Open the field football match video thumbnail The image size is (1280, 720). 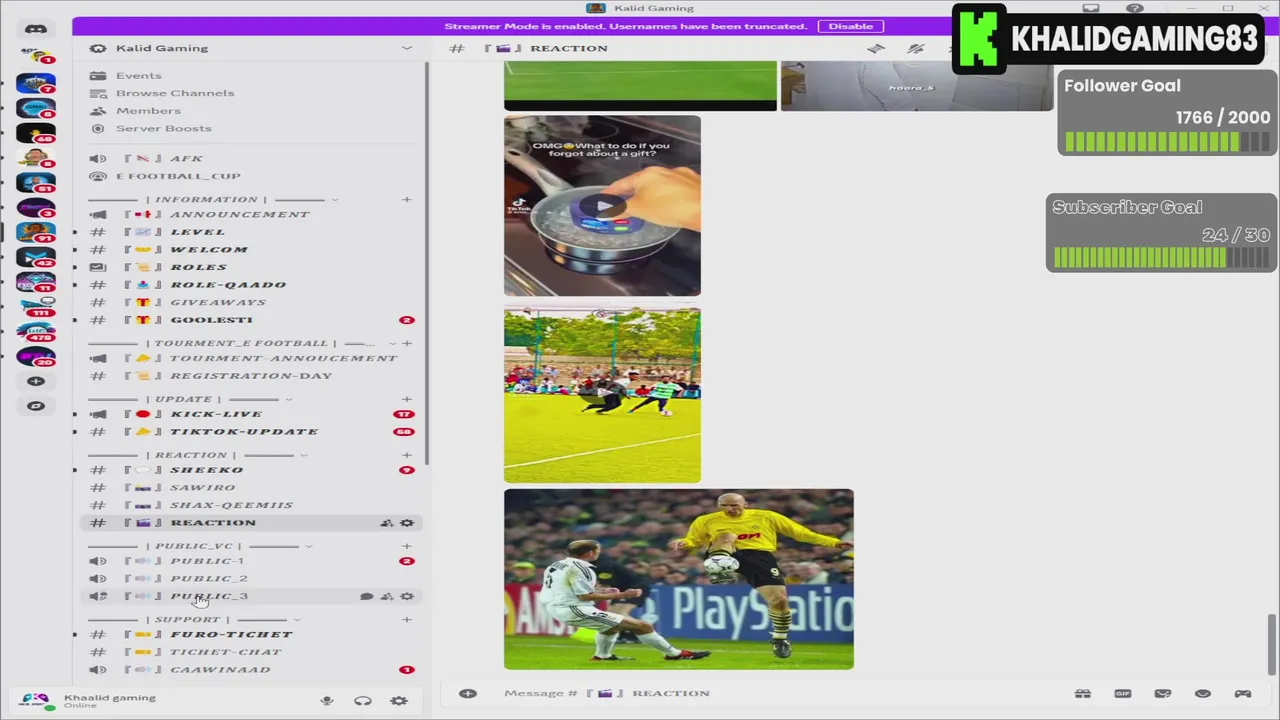pyautogui.click(x=602, y=395)
